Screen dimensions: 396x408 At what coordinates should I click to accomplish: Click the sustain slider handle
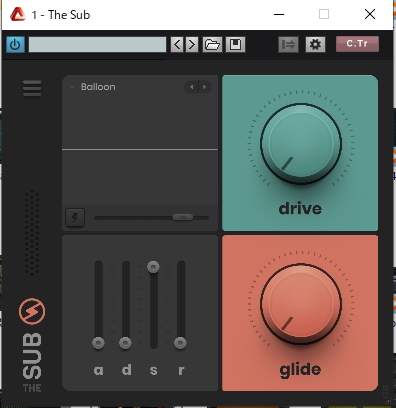coord(153,267)
